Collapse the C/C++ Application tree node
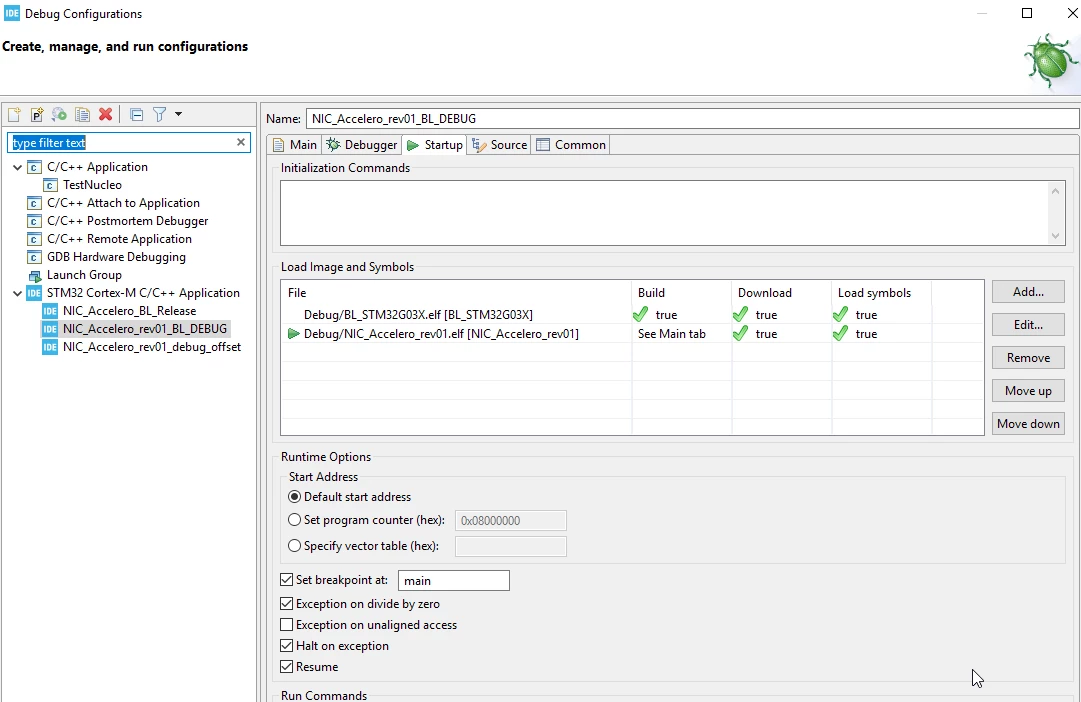Screen dimensions: 1081x702 [x=17, y=168]
